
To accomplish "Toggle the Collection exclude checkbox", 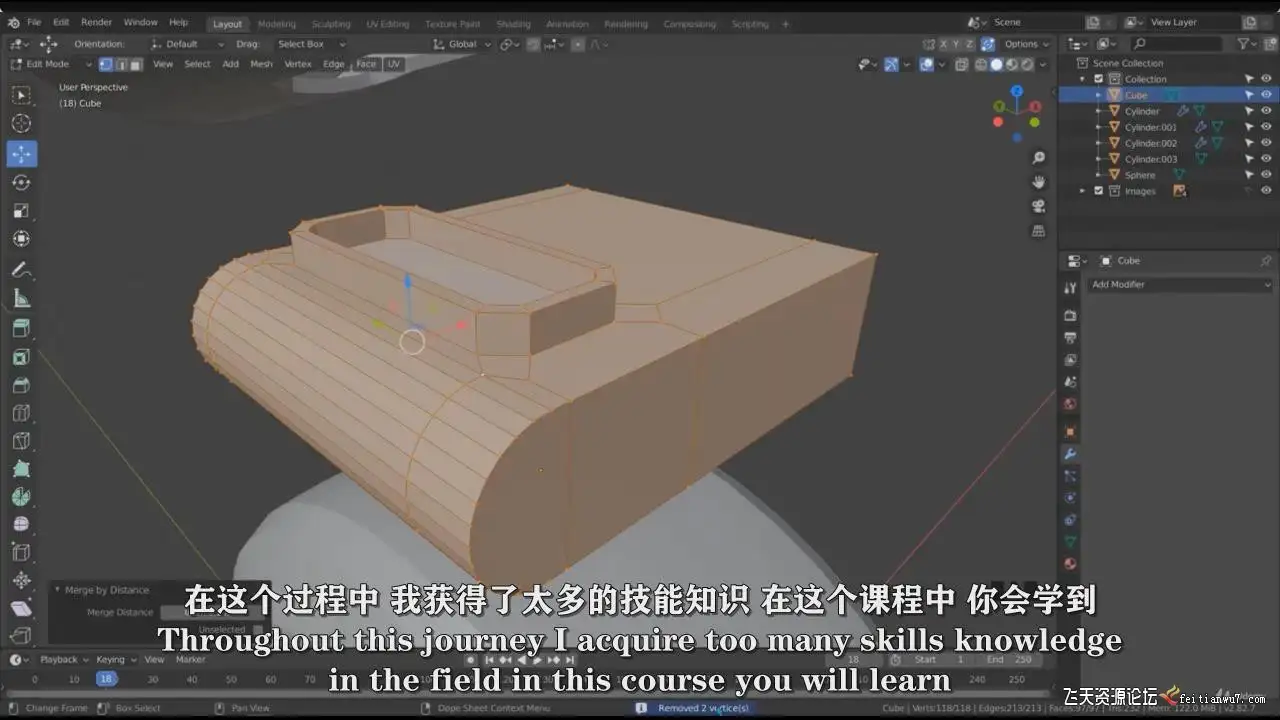I will click(x=1098, y=79).
